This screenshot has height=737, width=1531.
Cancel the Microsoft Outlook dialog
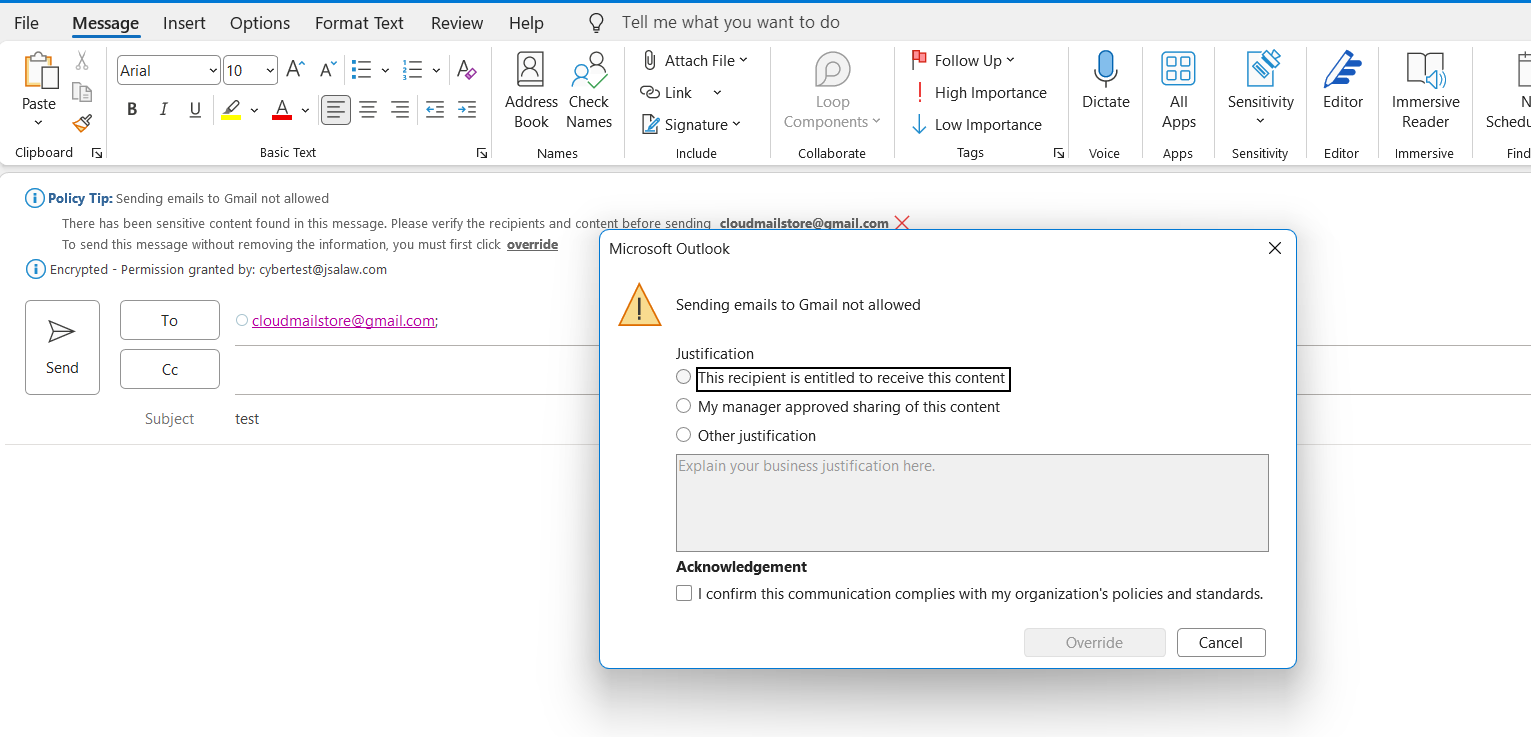[1221, 643]
